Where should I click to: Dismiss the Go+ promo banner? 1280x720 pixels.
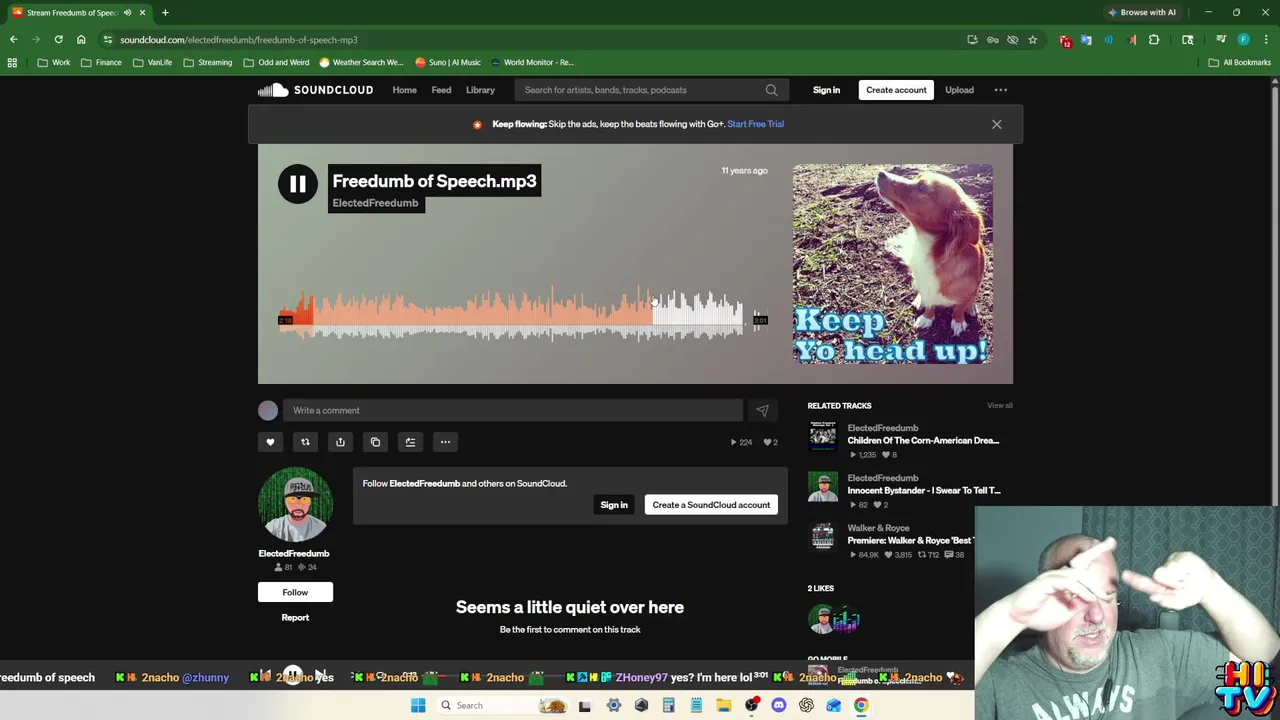coord(996,124)
